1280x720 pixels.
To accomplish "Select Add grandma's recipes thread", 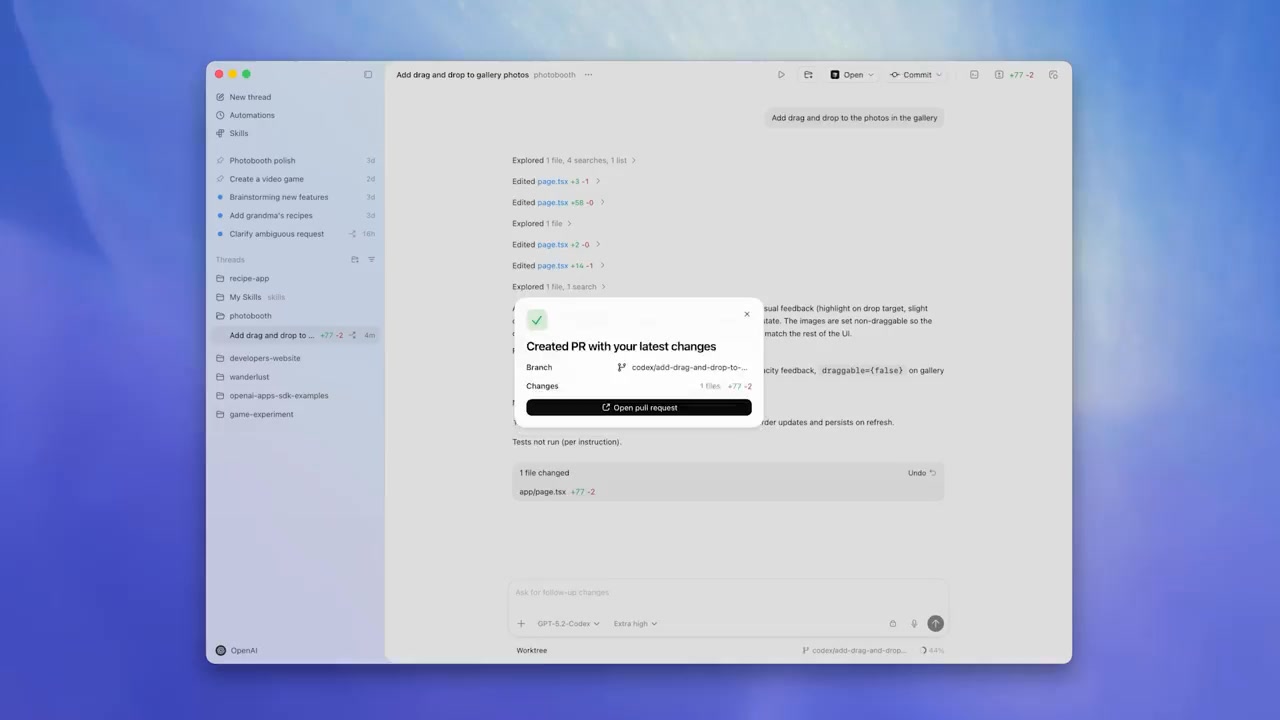I will 271,215.
